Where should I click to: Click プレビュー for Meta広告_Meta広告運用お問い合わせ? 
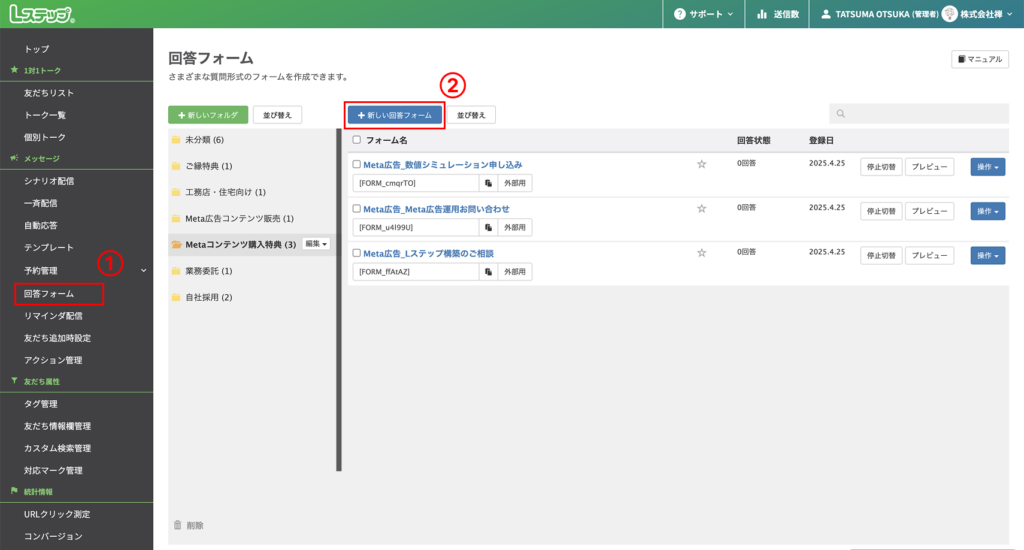point(929,211)
